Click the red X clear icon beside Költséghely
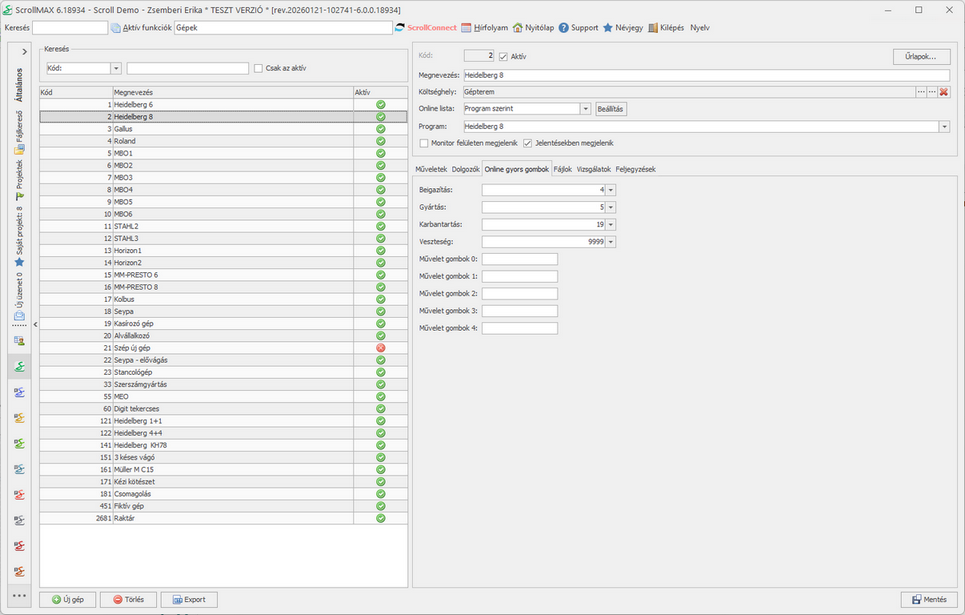965x615 pixels. 944,92
